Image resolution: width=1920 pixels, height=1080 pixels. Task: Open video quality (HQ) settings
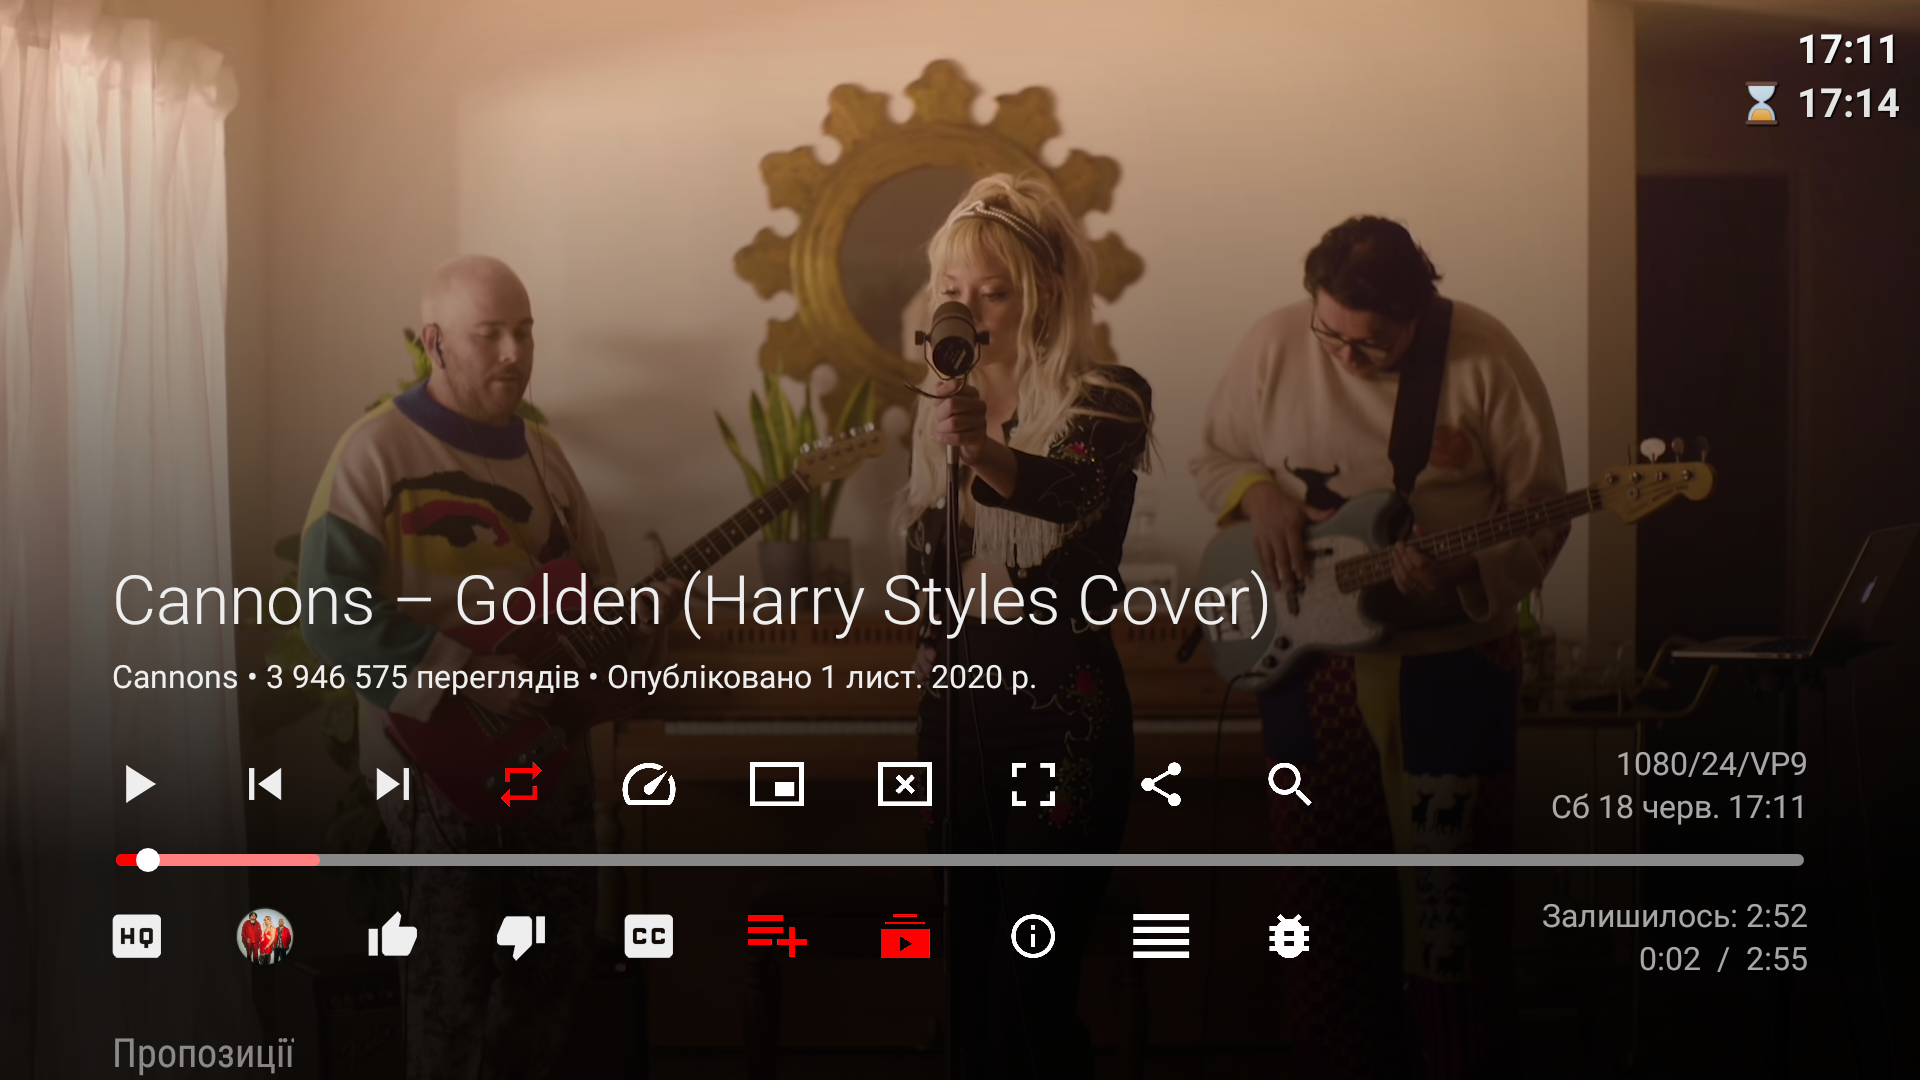click(137, 937)
